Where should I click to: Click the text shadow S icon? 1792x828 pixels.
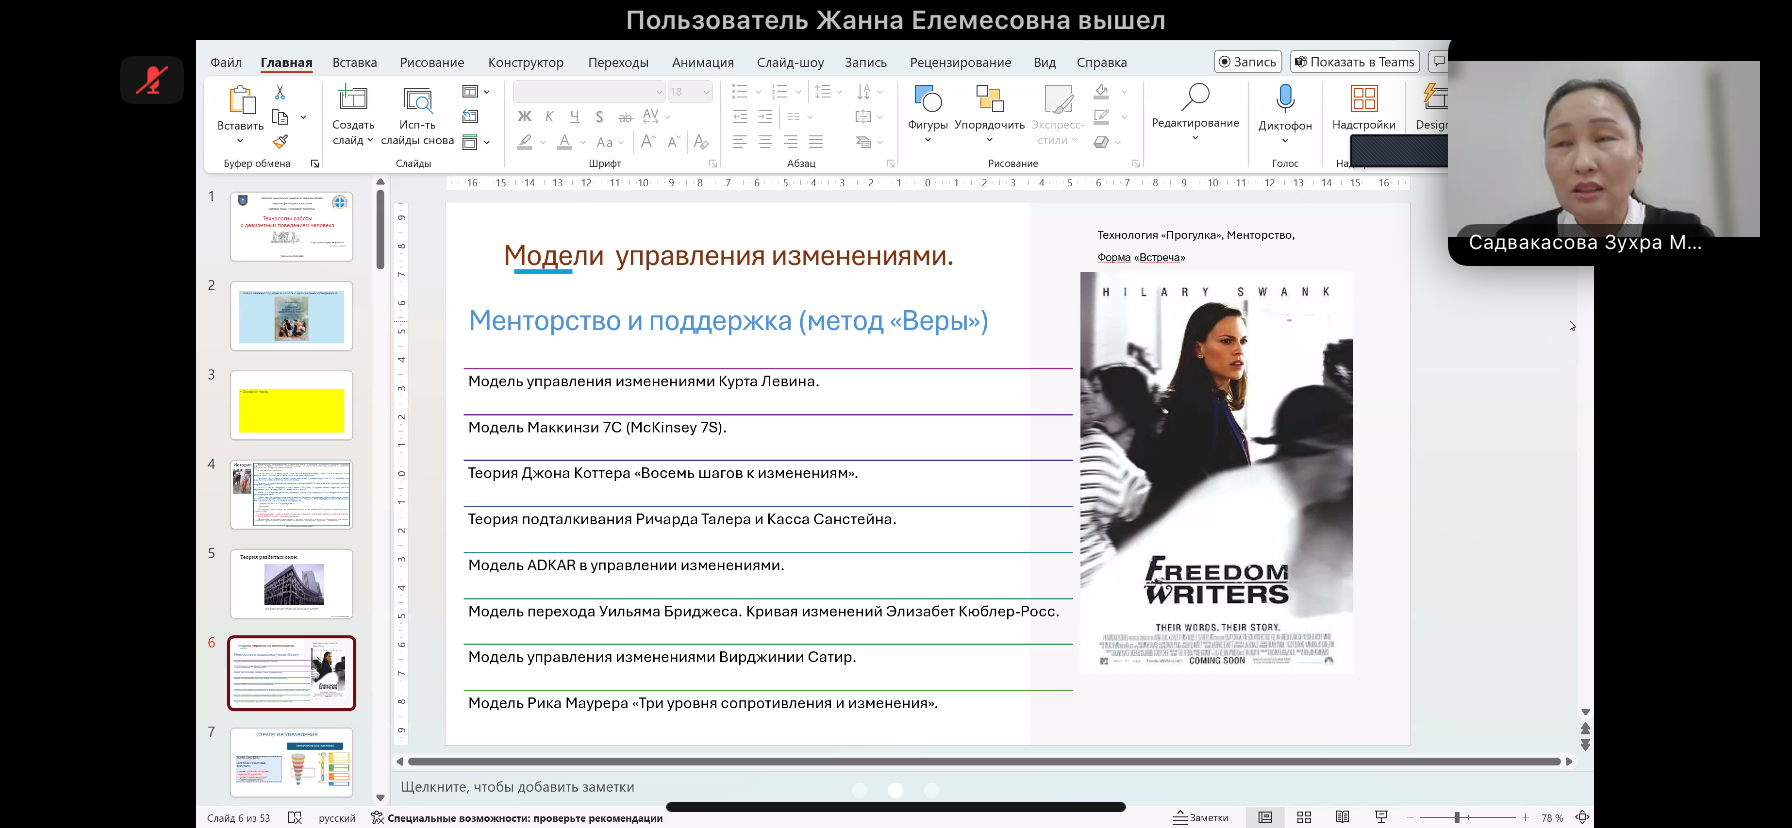(599, 117)
